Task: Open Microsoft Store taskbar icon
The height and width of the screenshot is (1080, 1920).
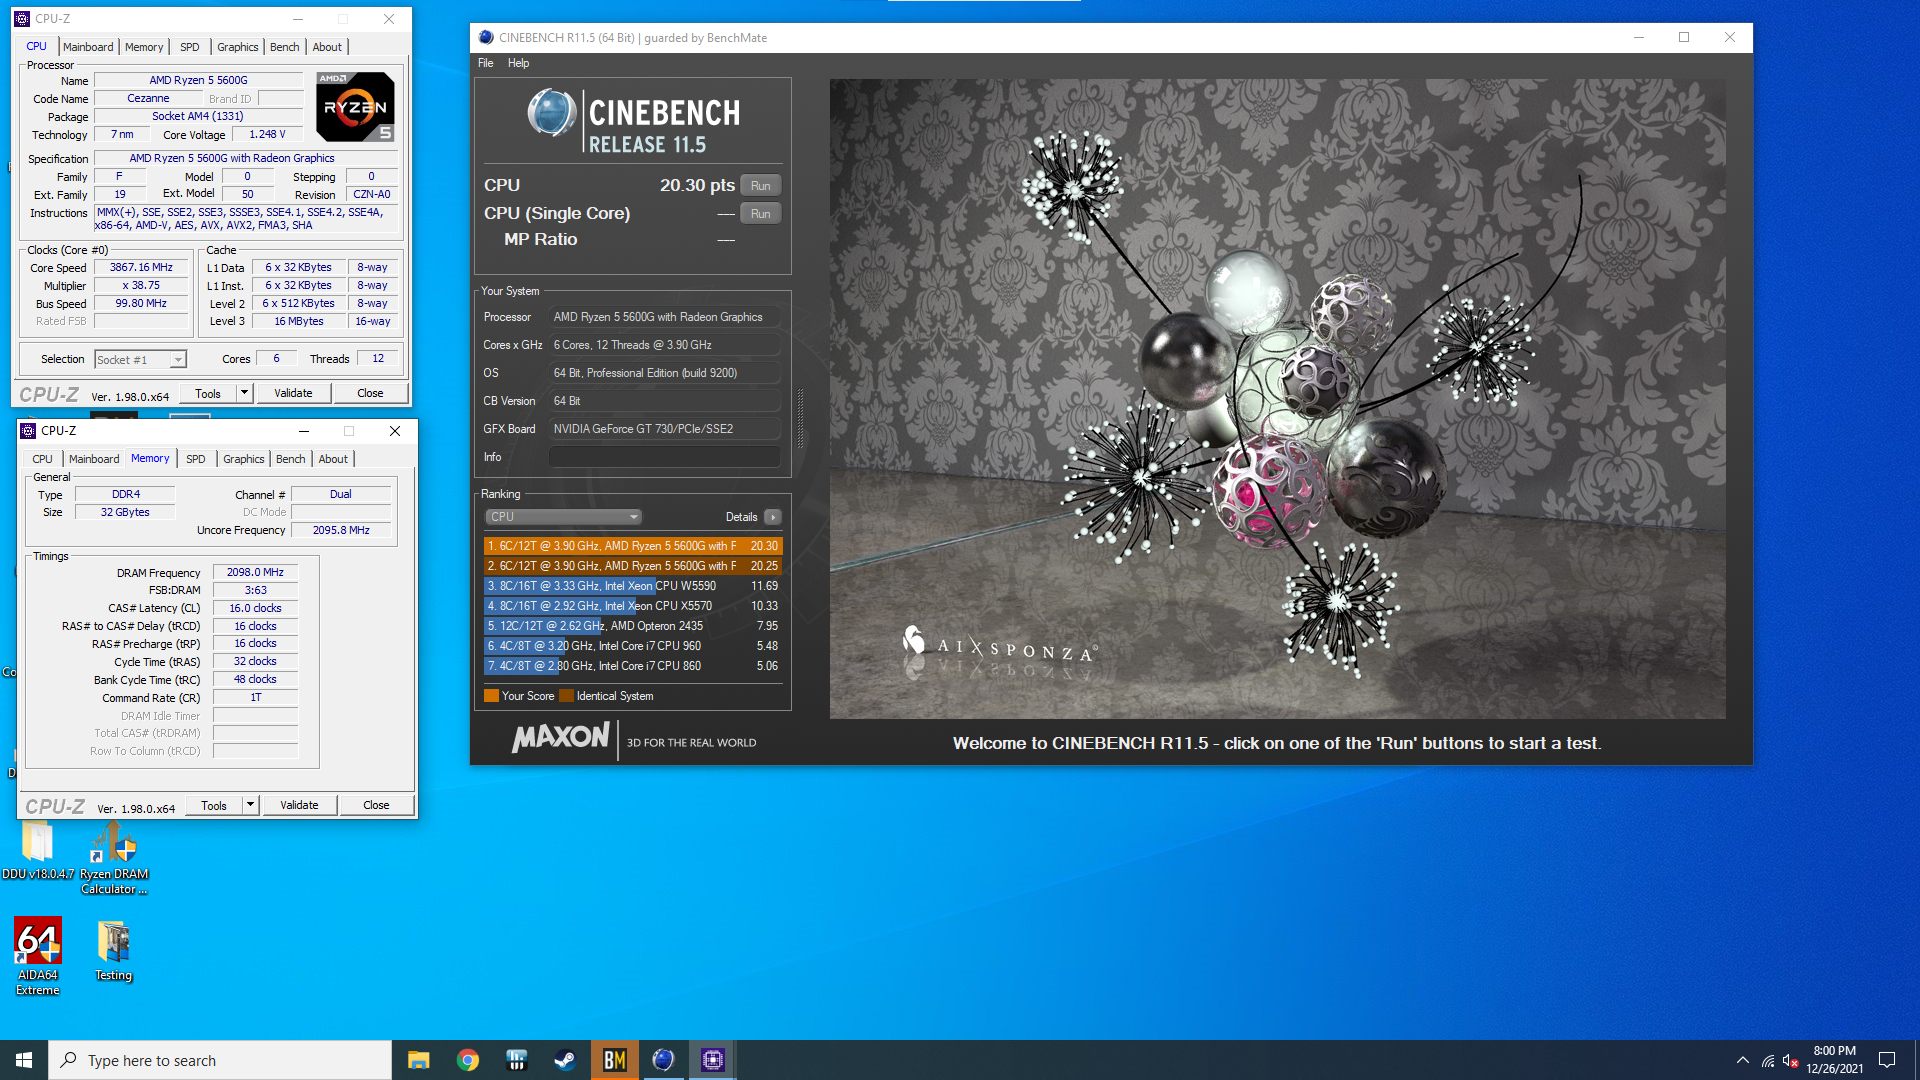Action: pos(516,1060)
